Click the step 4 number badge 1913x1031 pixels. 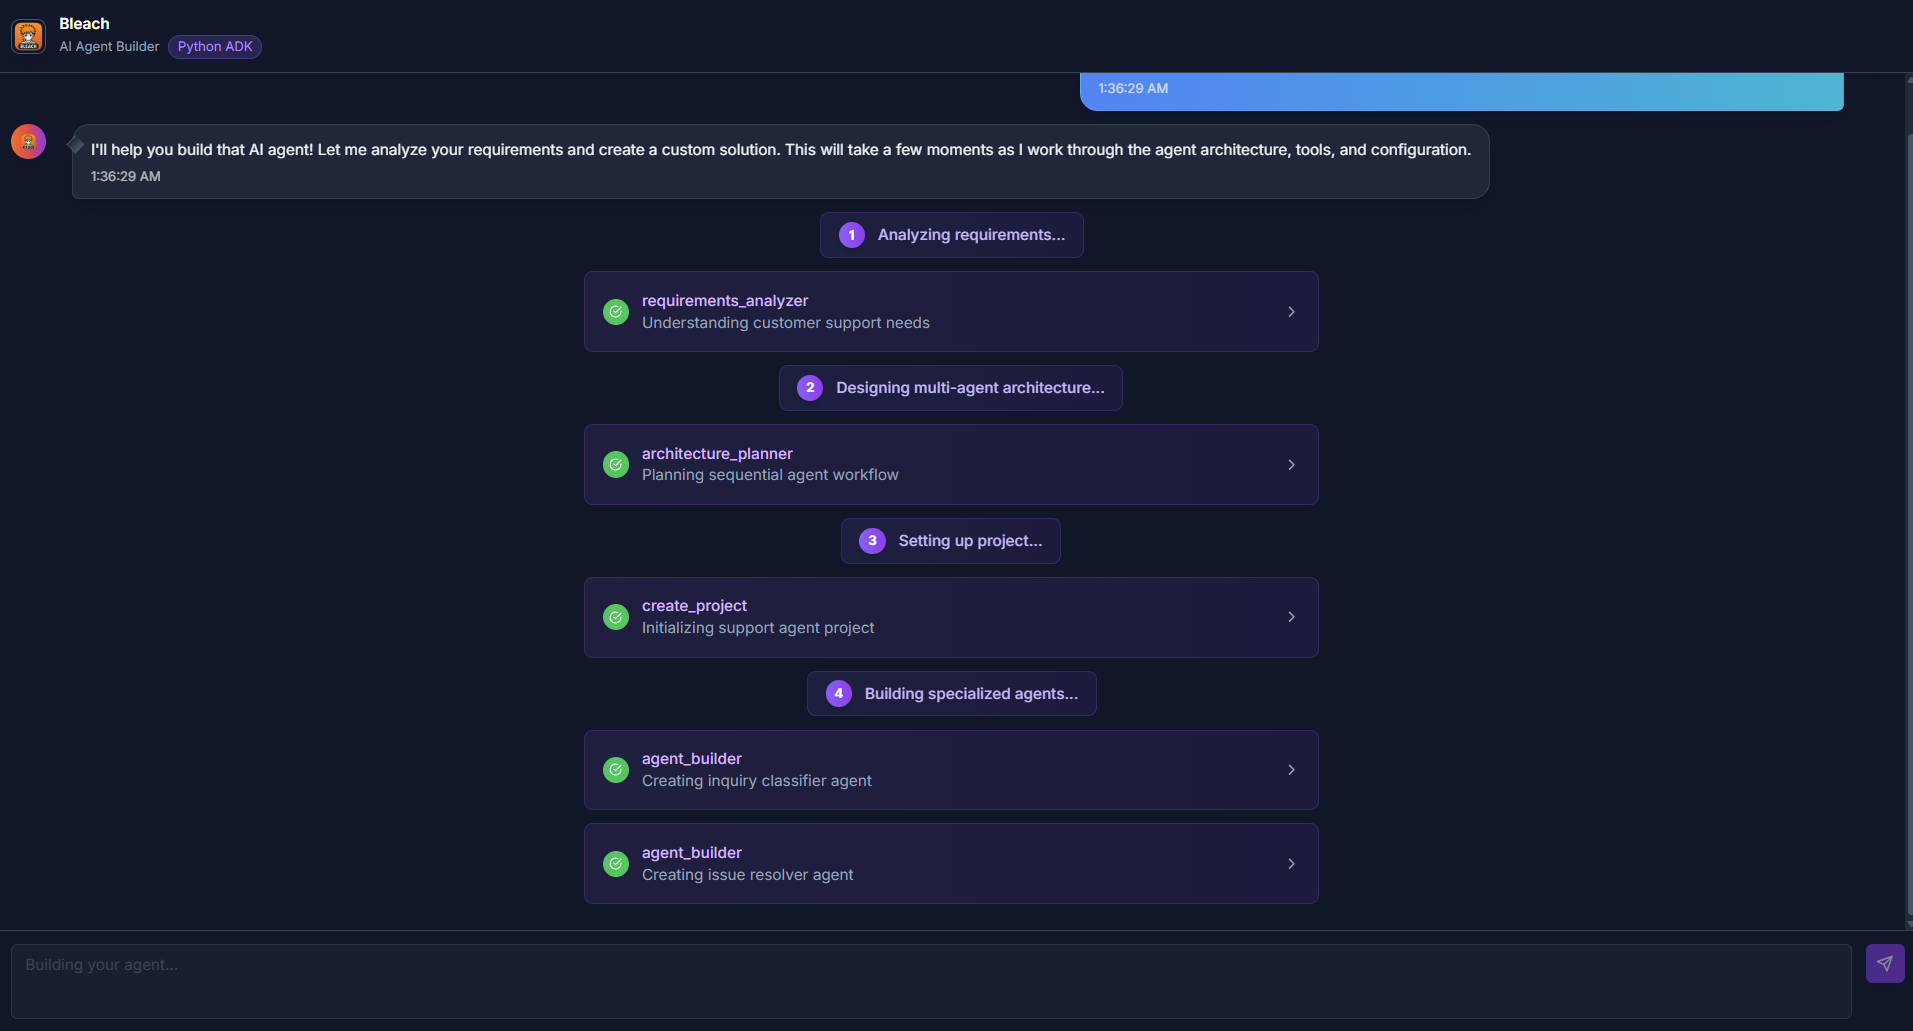click(839, 694)
